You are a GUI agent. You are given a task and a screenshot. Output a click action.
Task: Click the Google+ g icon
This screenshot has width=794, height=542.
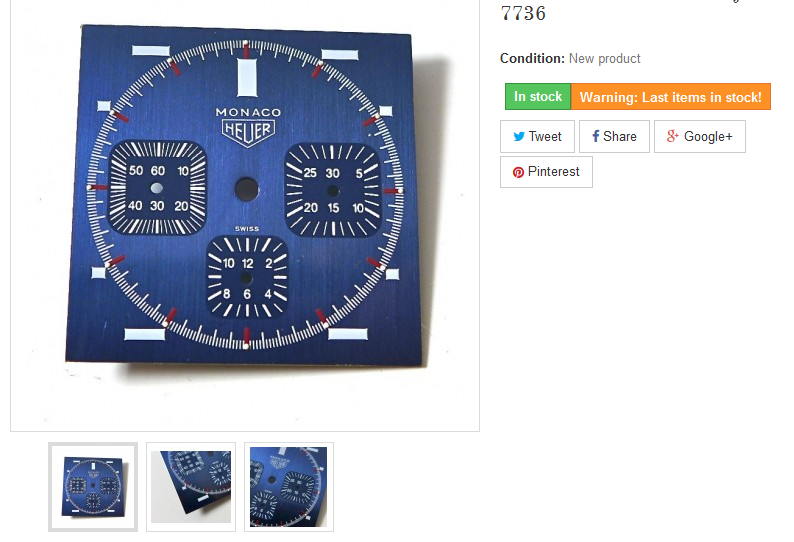point(672,136)
